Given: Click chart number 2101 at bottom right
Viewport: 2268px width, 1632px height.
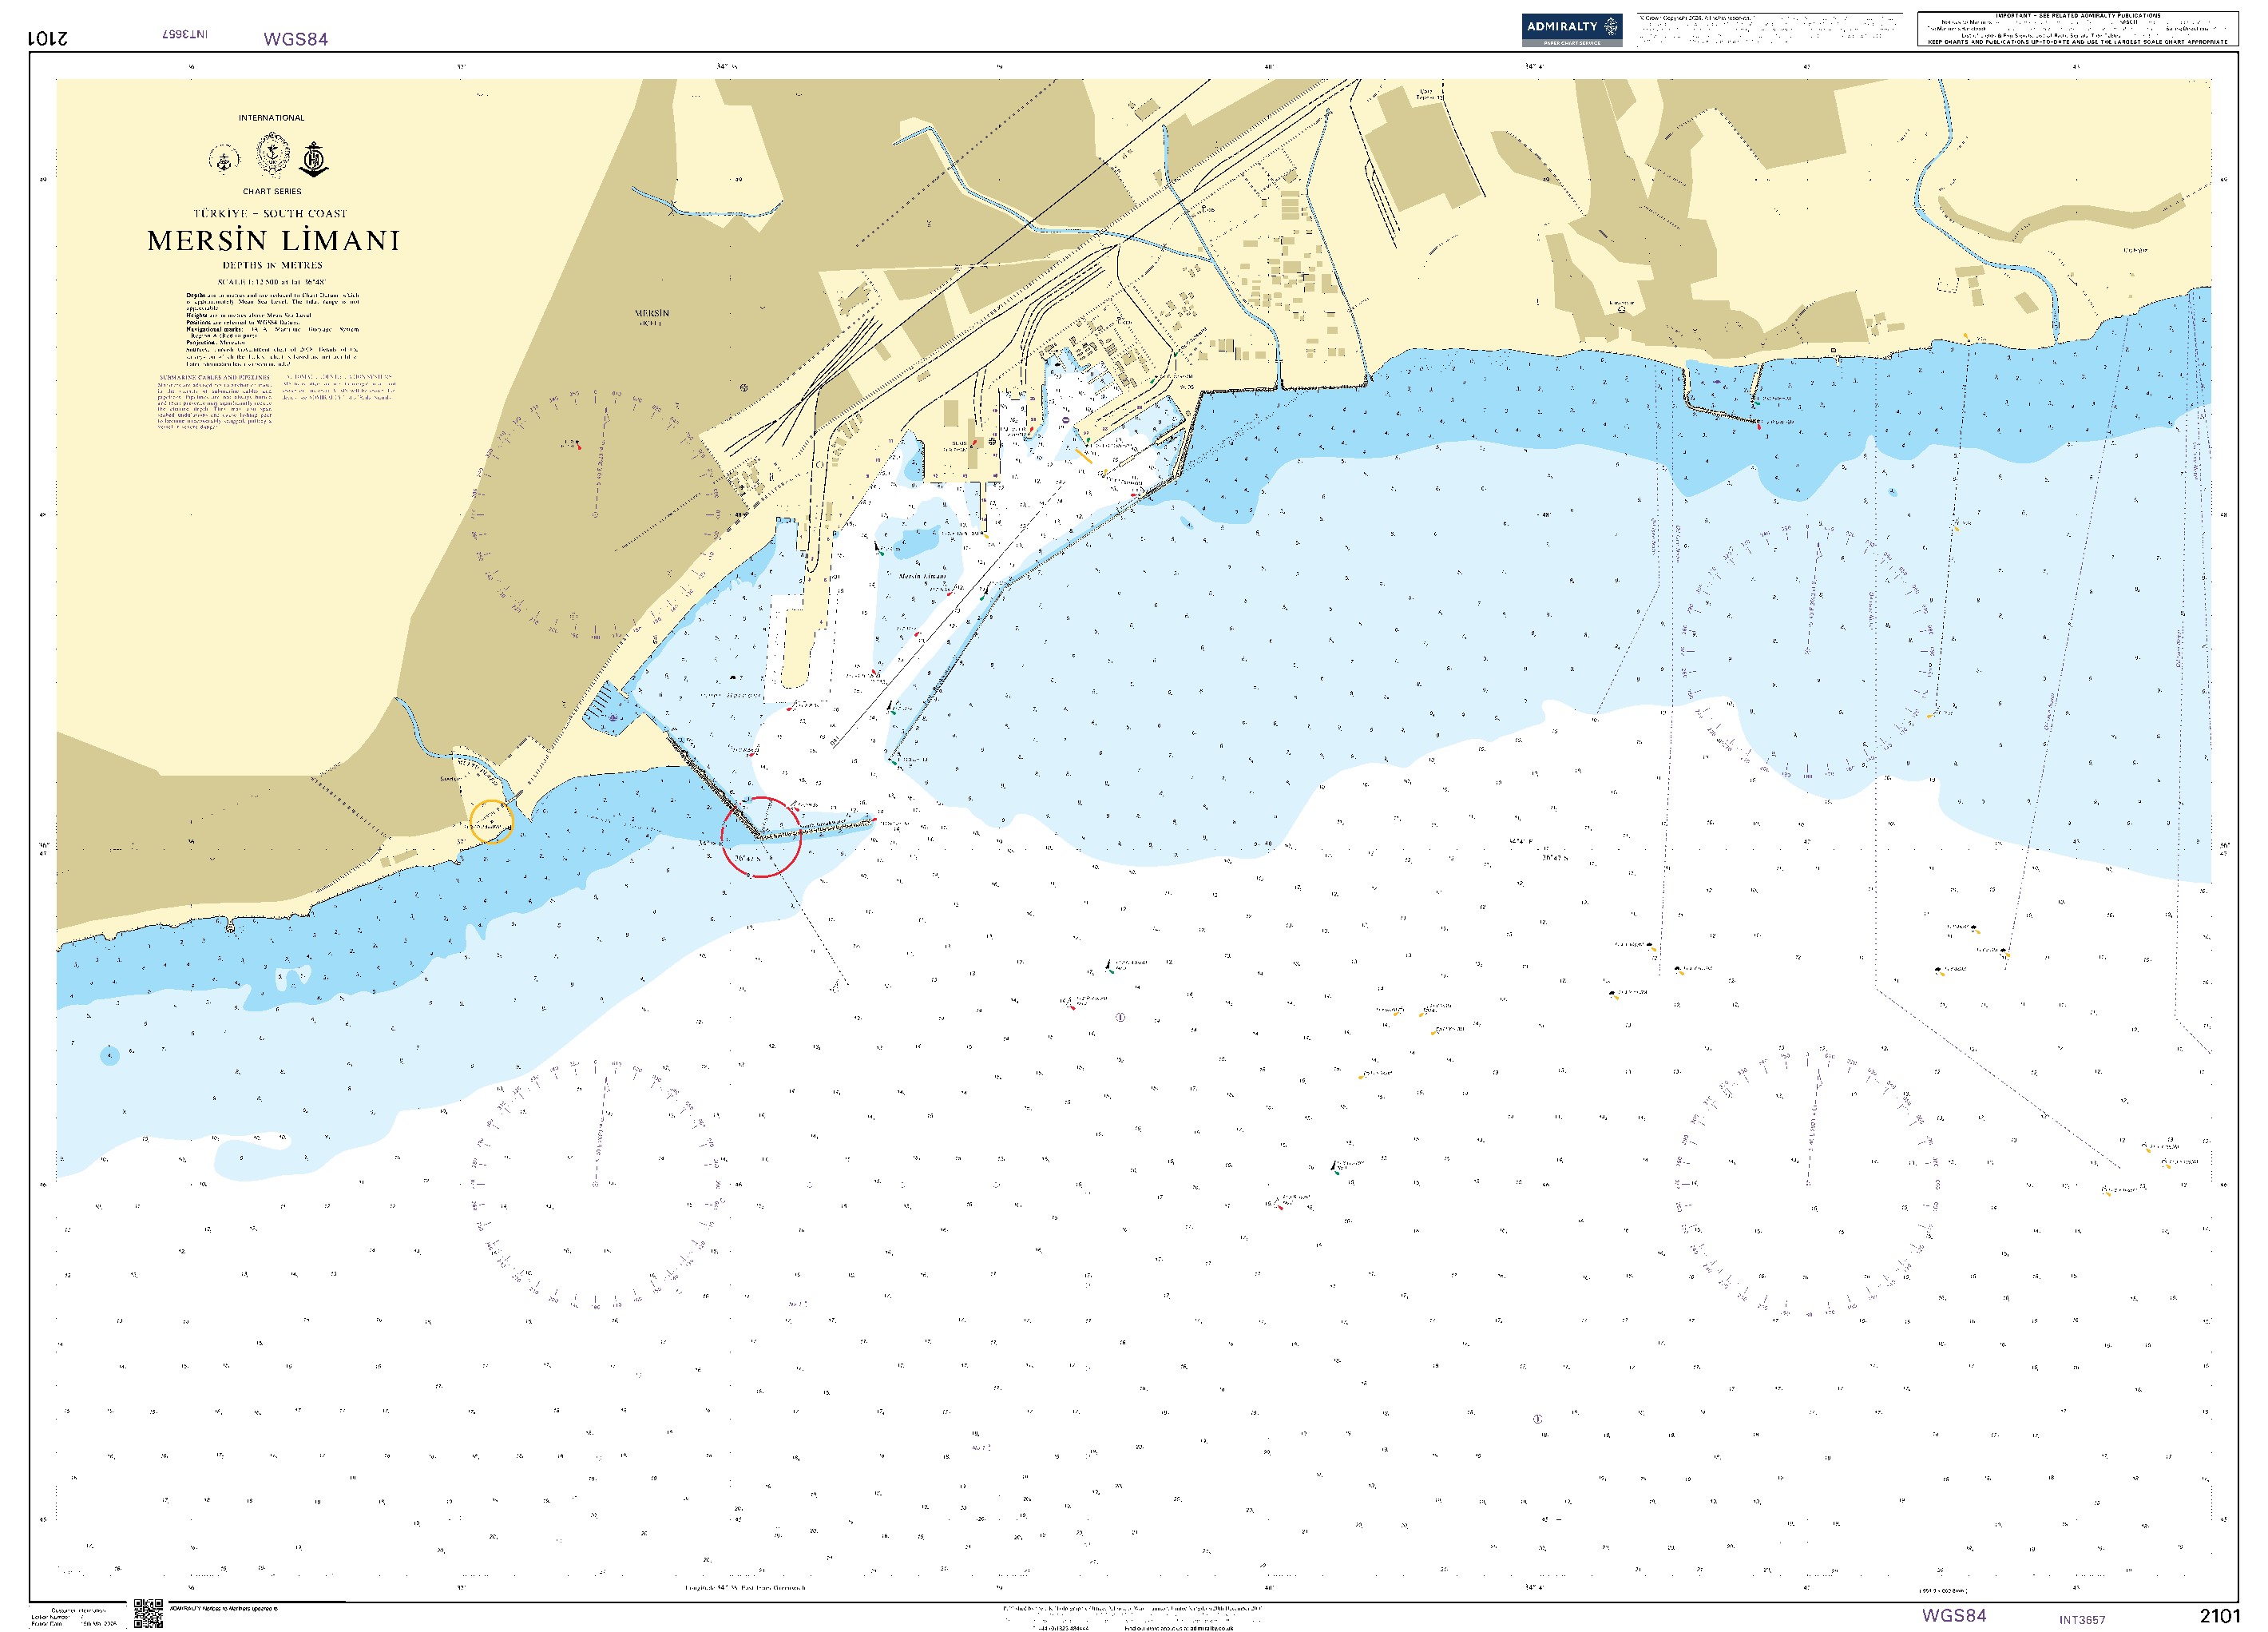Looking at the screenshot, I should 2219,1616.
